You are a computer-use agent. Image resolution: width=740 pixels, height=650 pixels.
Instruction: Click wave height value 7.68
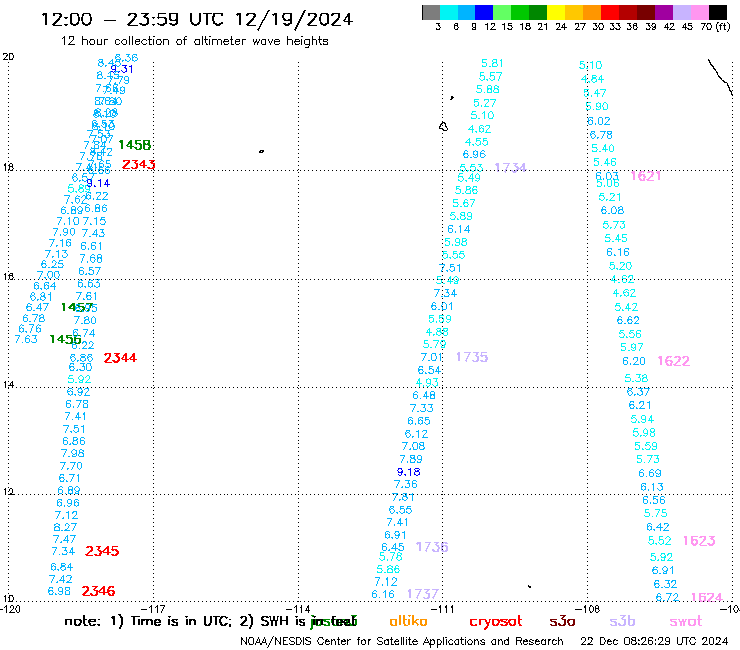[91, 259]
